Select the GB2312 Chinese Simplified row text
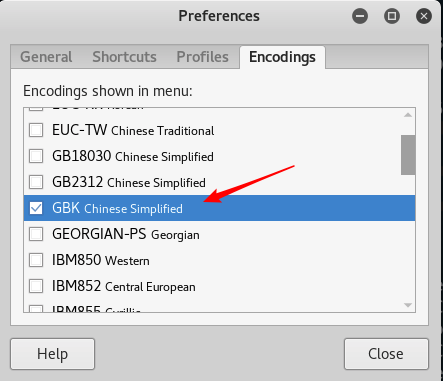This screenshot has width=443, height=381. (x=129, y=182)
